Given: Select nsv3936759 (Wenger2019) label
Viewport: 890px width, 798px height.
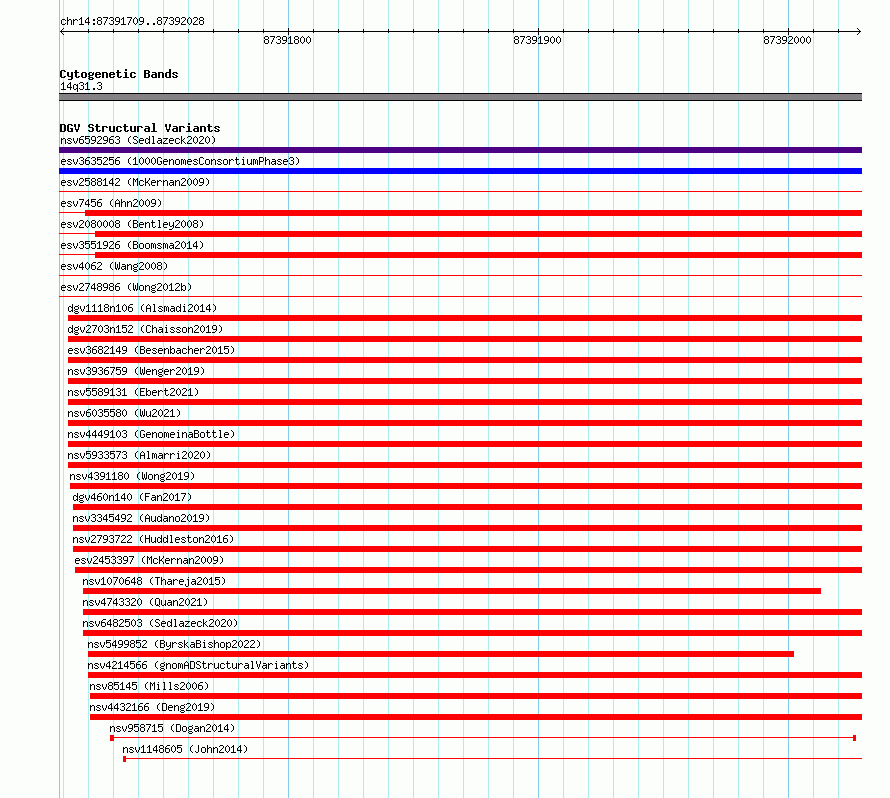Looking at the screenshot, I should [136, 371].
